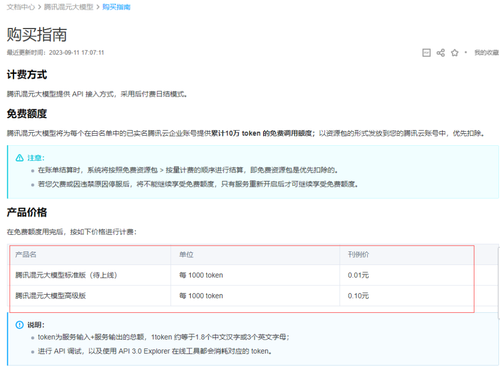The image size is (500, 369).
Task: Click the 产品价格 heading
Action: point(27,212)
